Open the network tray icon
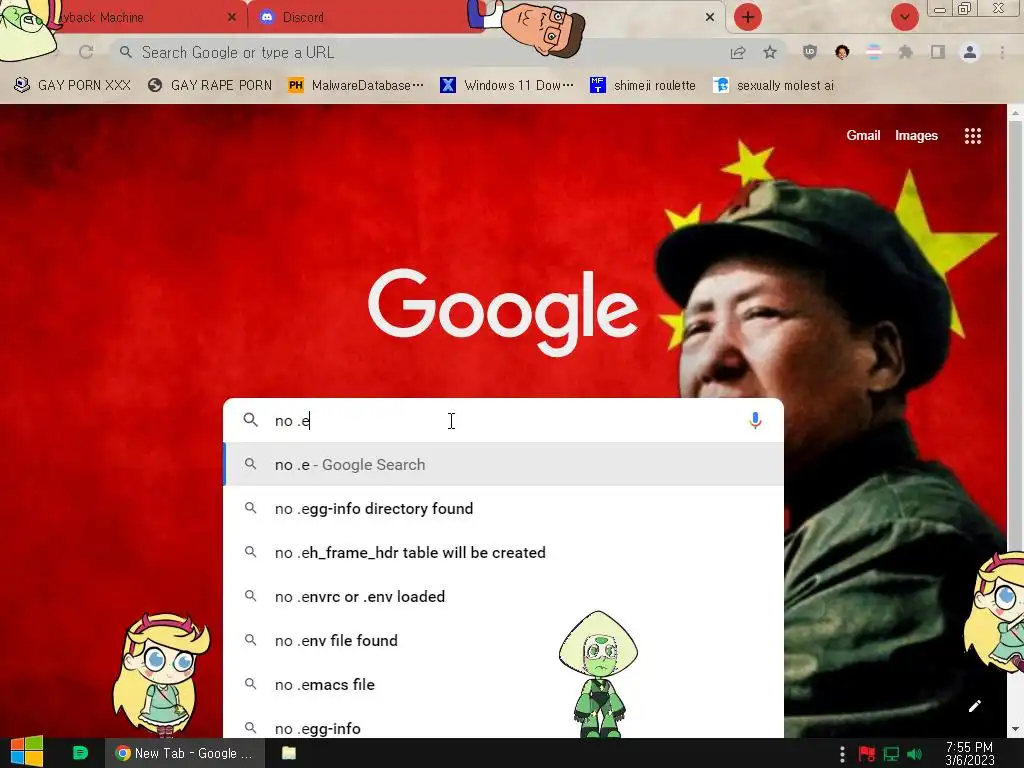Viewport: 1024px width, 768px height. click(891, 754)
